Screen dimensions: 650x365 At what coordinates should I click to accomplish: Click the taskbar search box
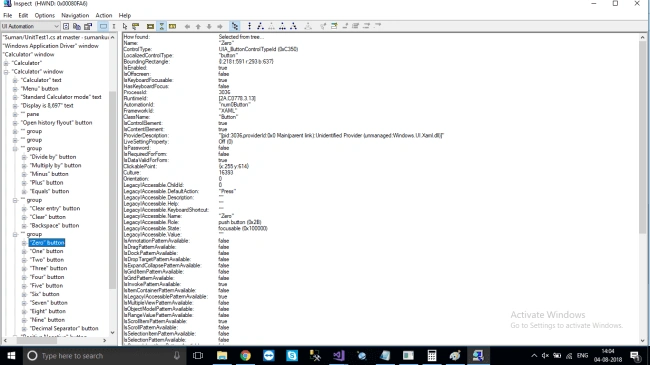pyautogui.click(x=104, y=356)
